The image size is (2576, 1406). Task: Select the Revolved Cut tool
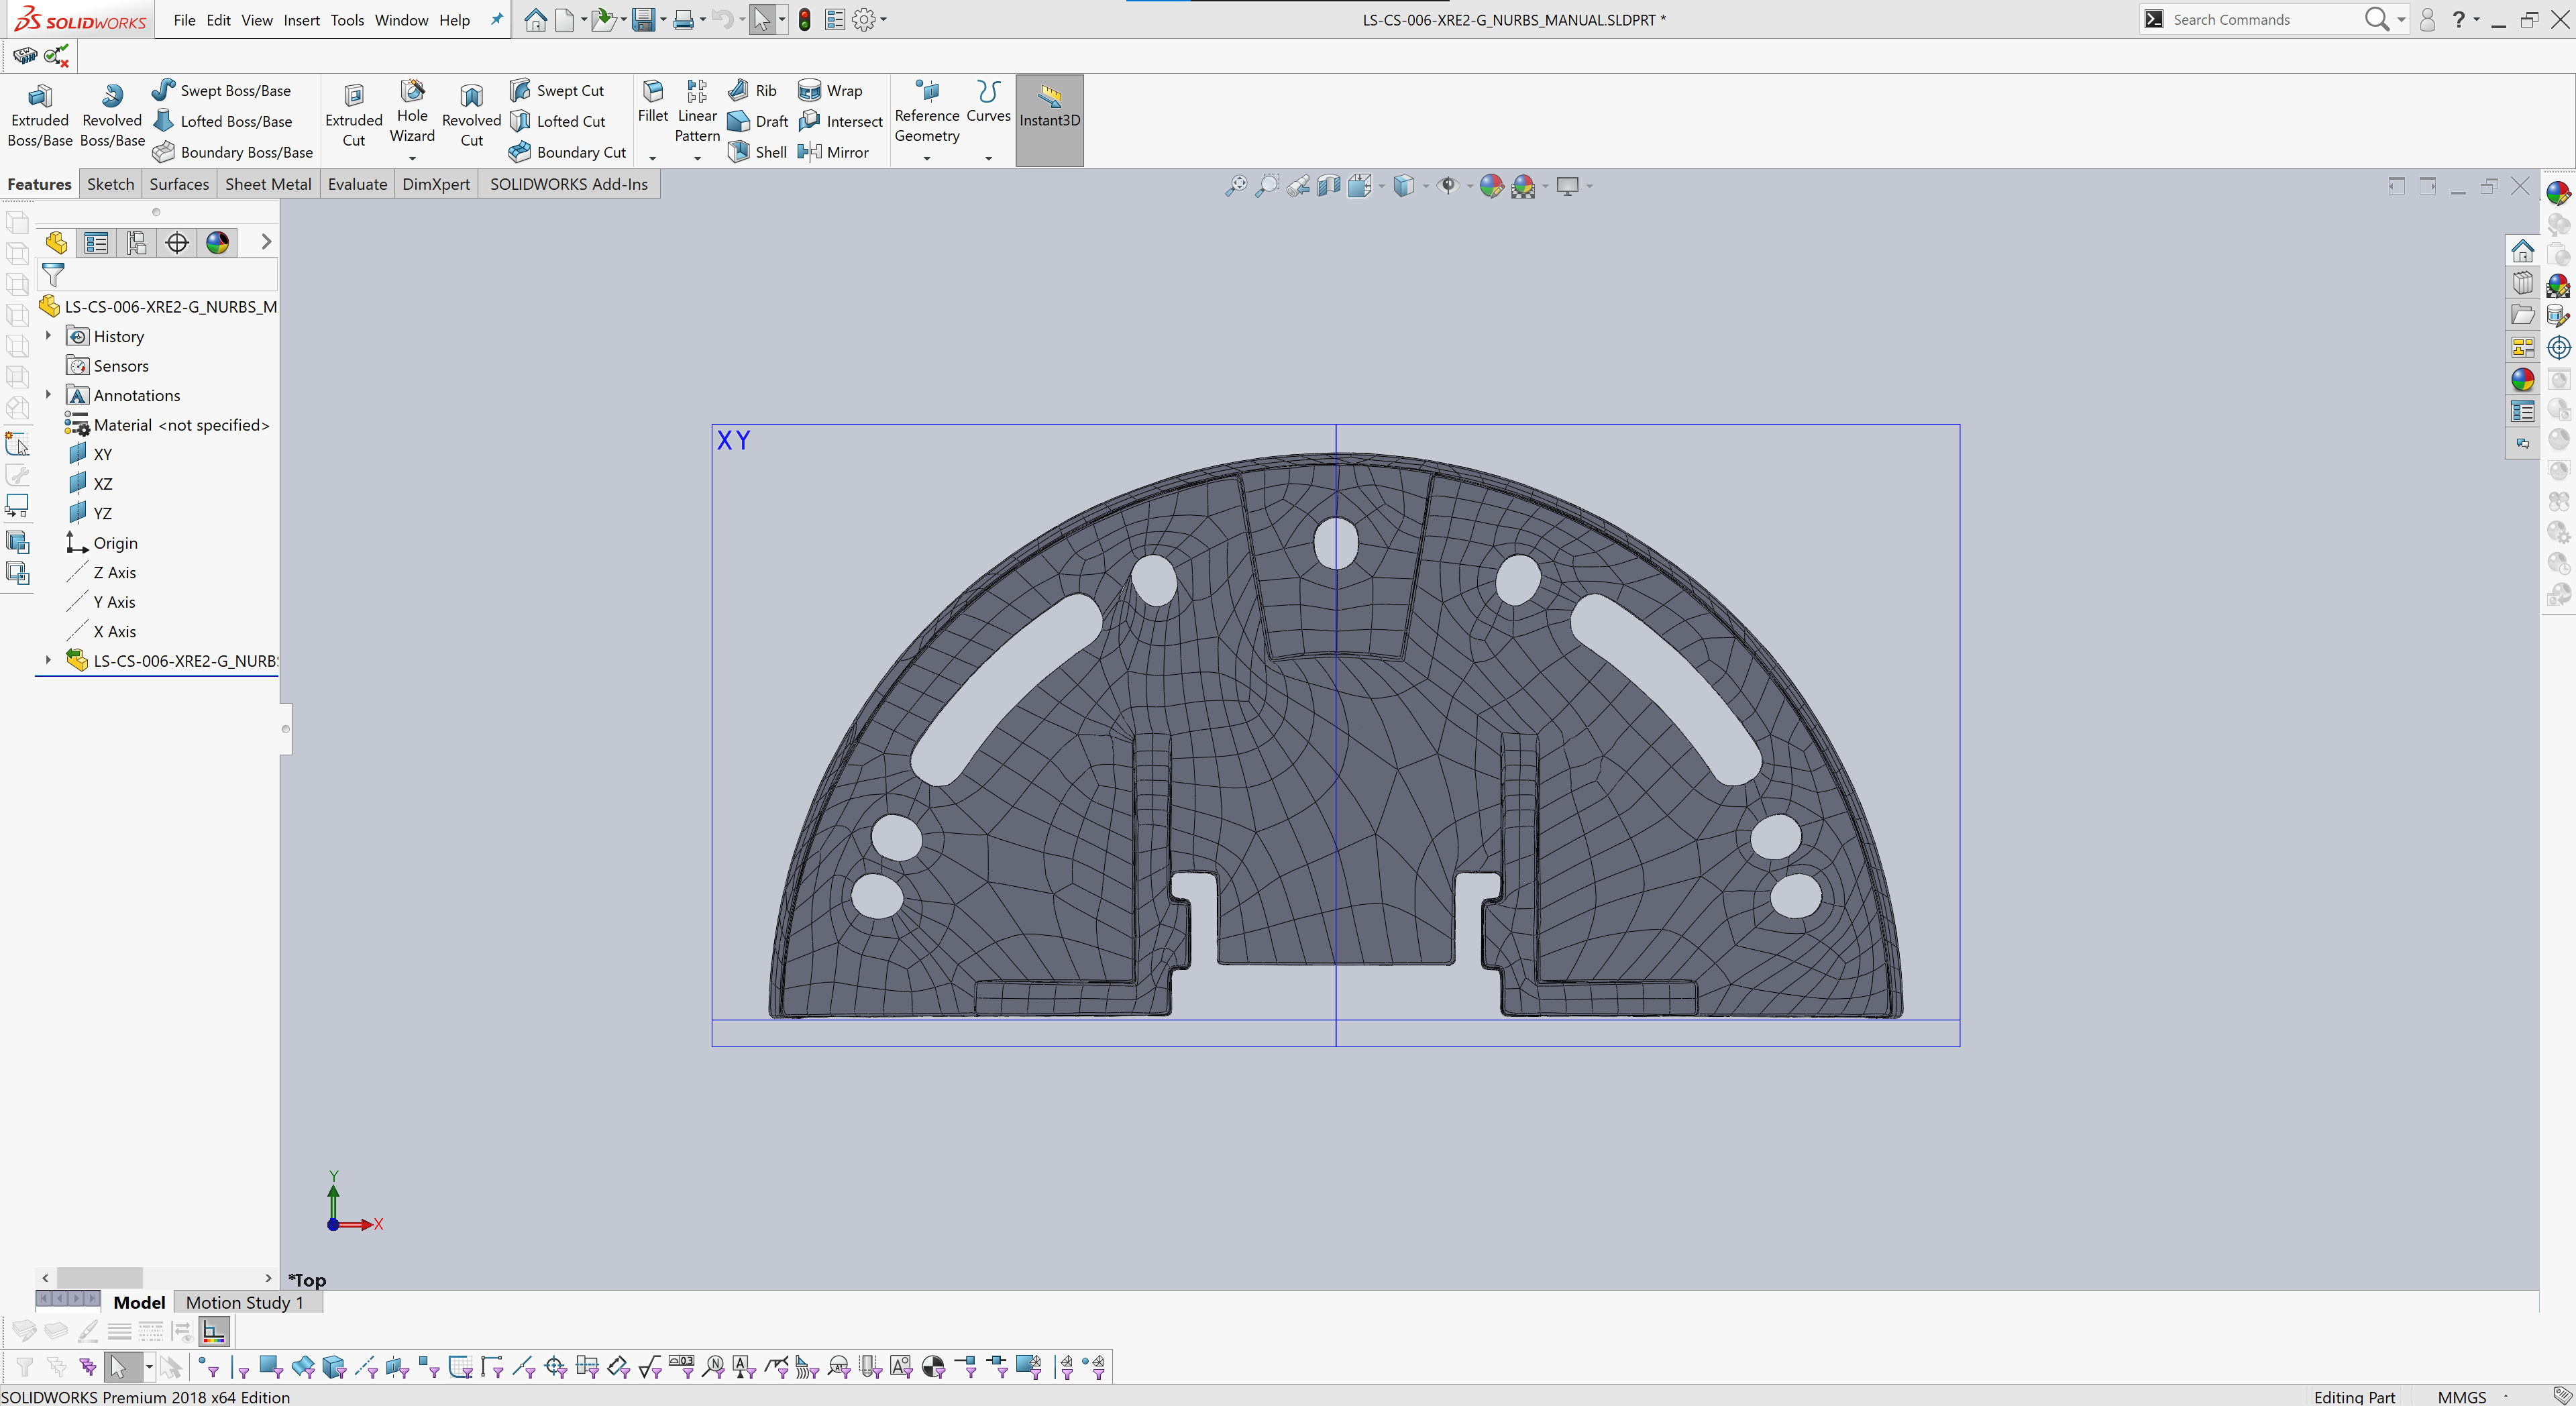(471, 116)
